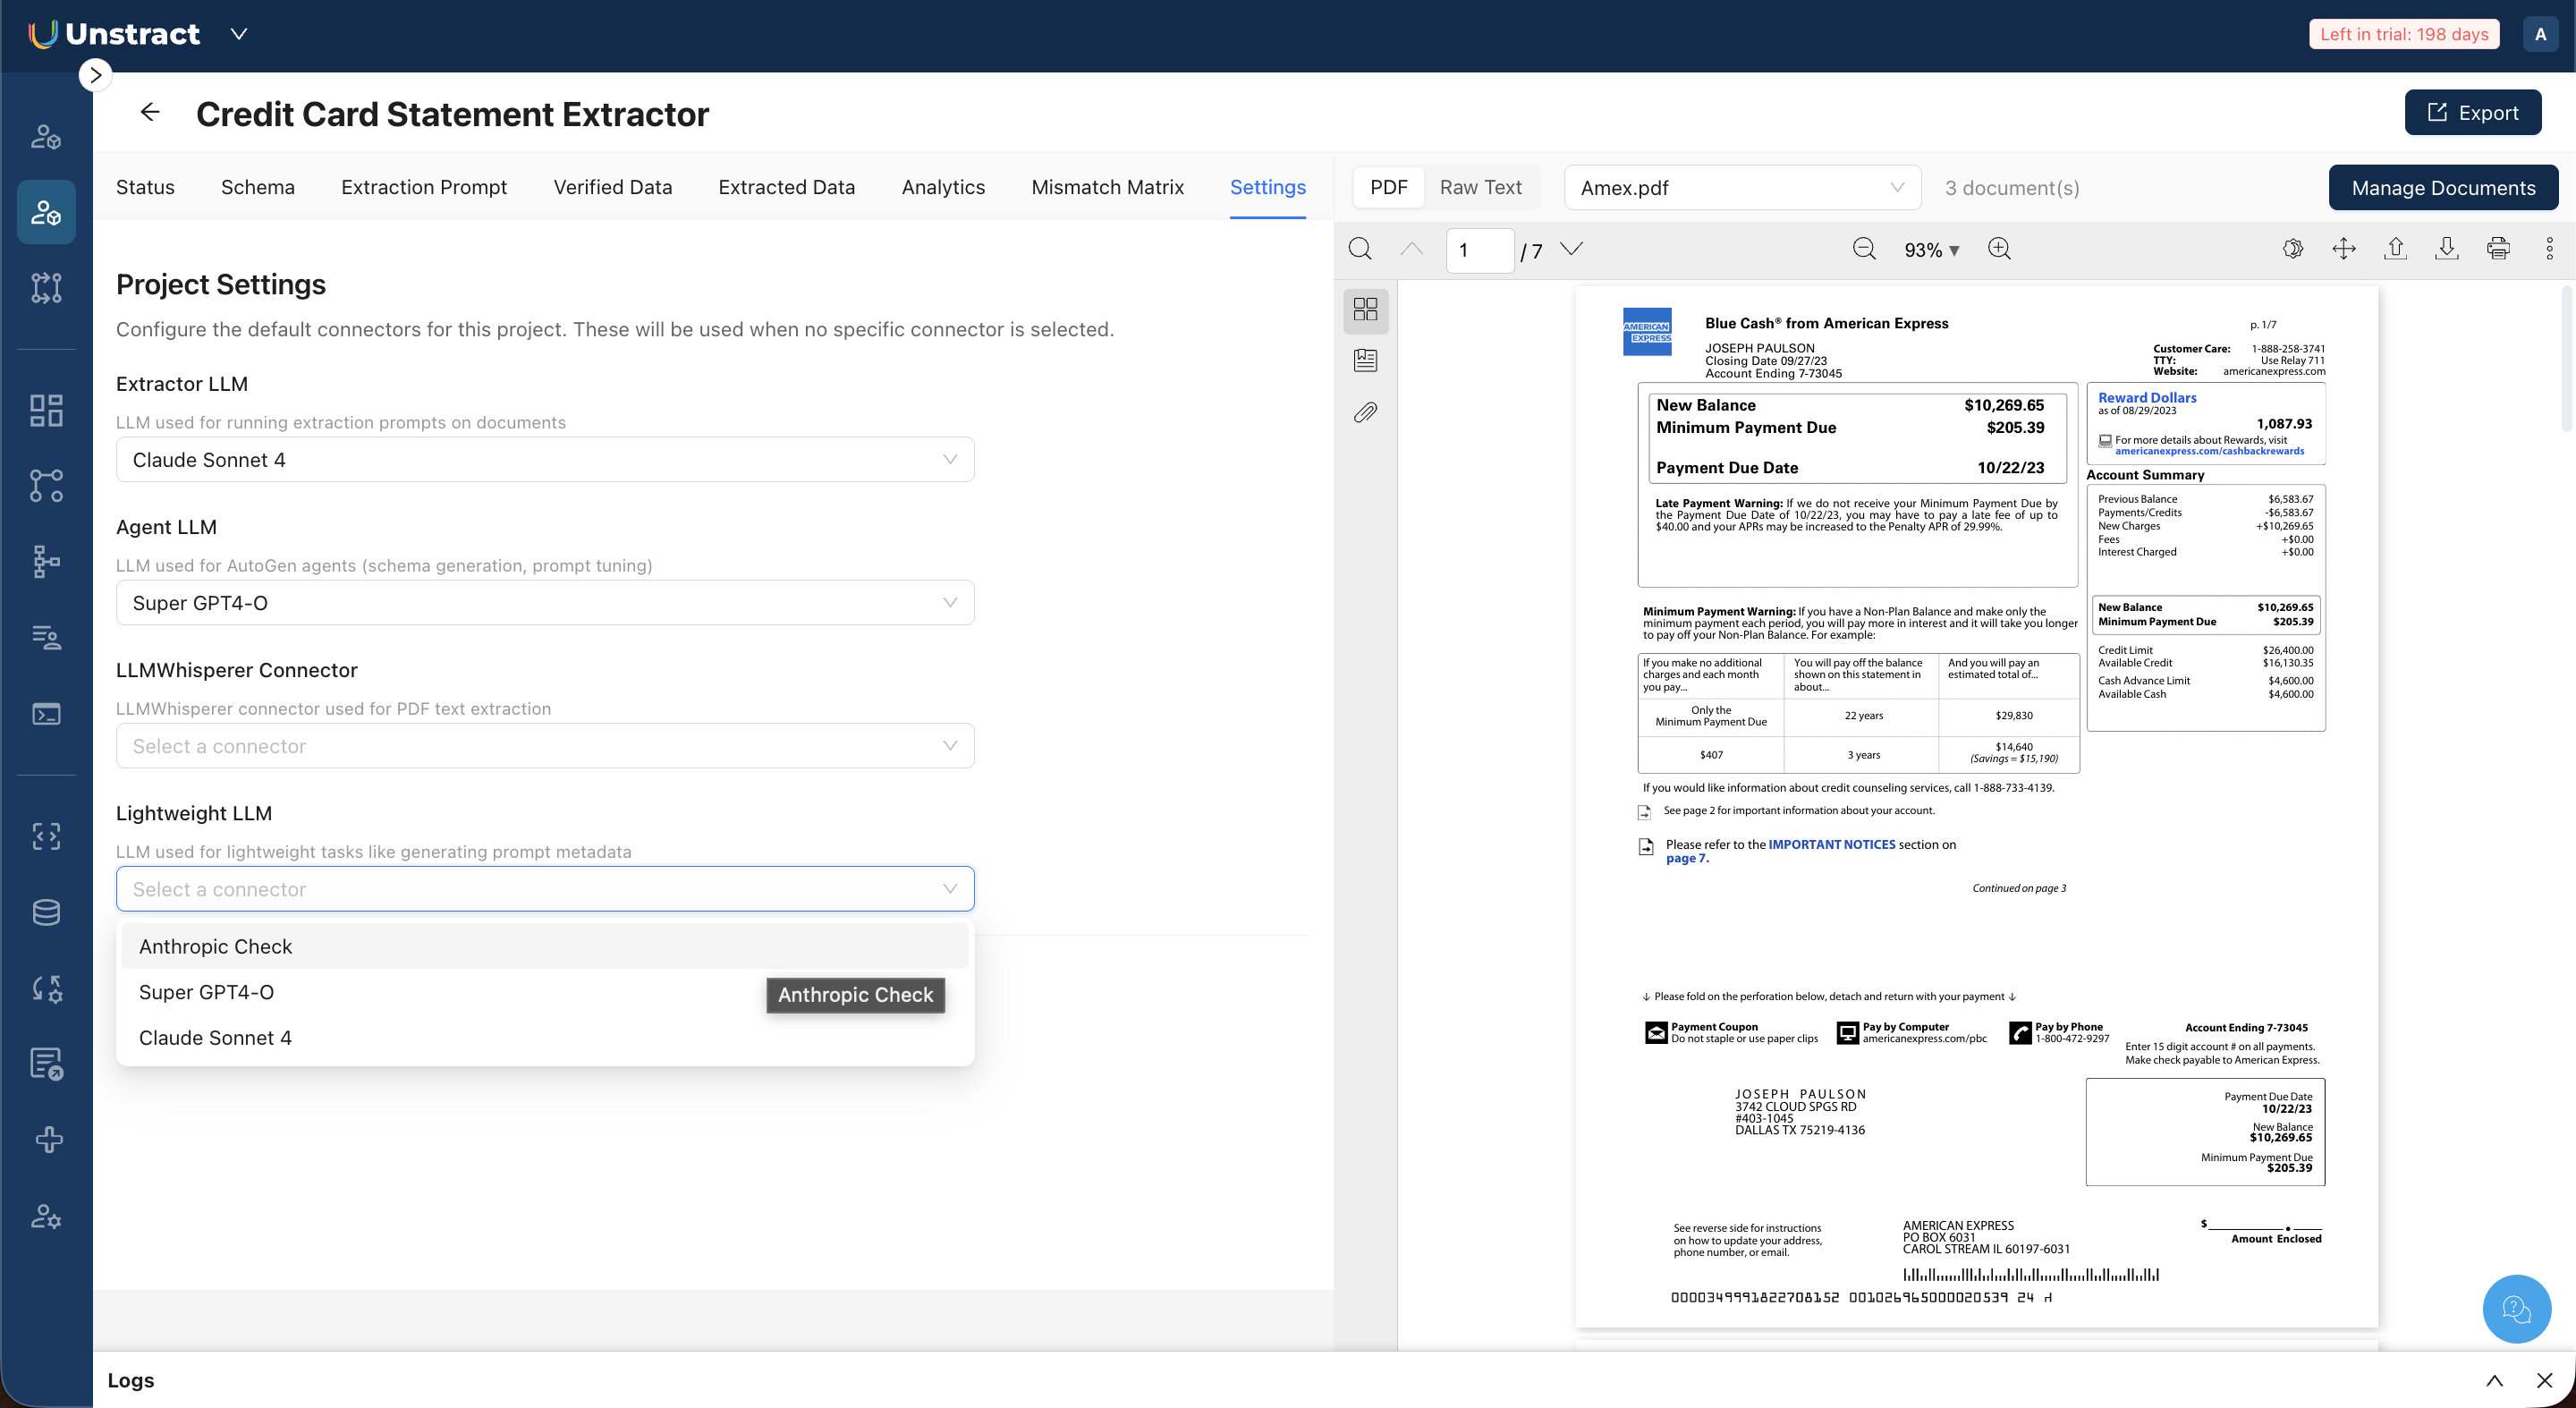The width and height of the screenshot is (2576, 1408).
Task: Expand the left sidebar navigation
Action: coord(95,75)
